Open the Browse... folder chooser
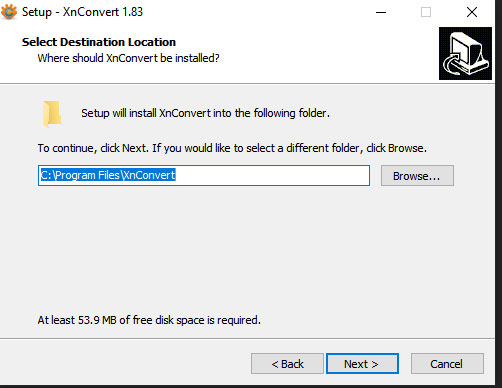Viewport: 502px width, 388px height. tap(417, 176)
